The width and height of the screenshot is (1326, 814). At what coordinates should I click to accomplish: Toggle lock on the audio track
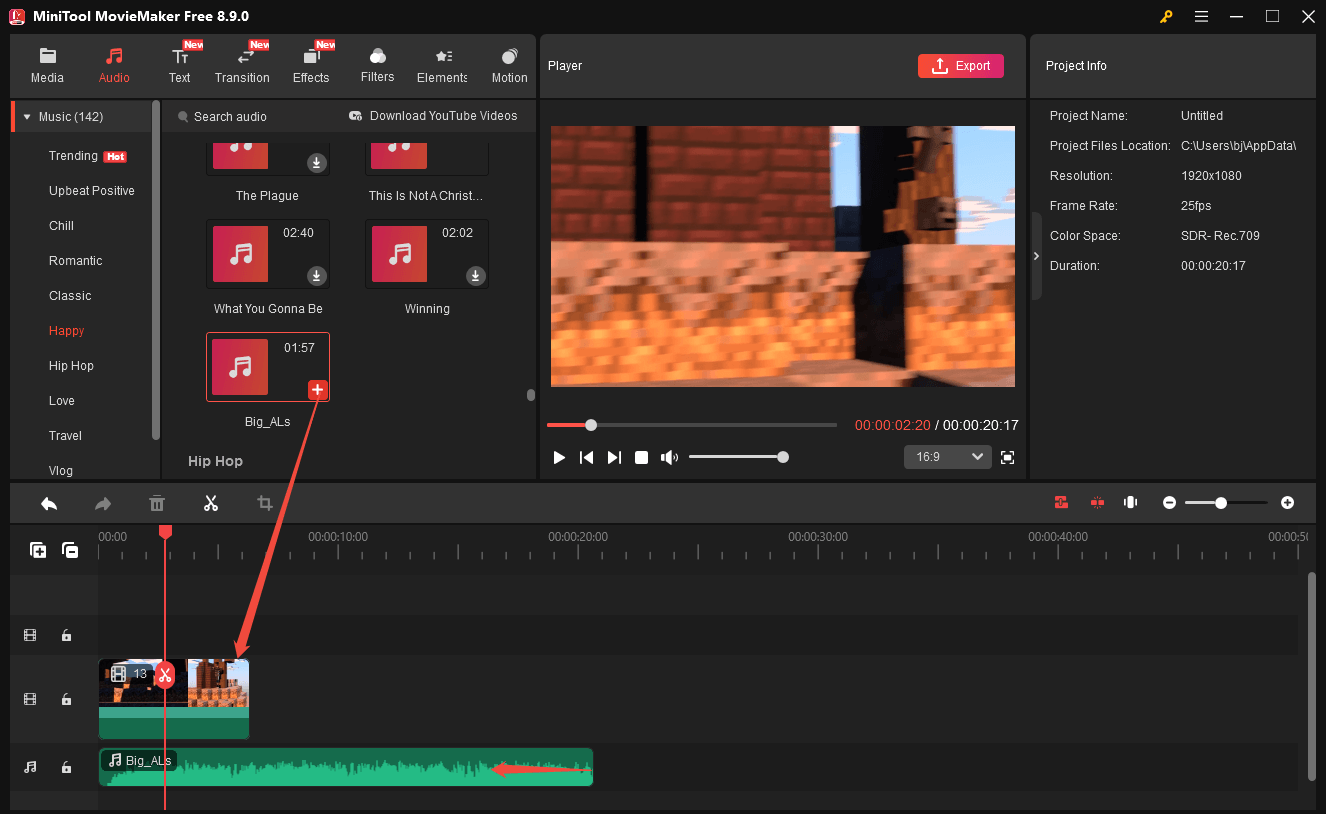pos(66,767)
